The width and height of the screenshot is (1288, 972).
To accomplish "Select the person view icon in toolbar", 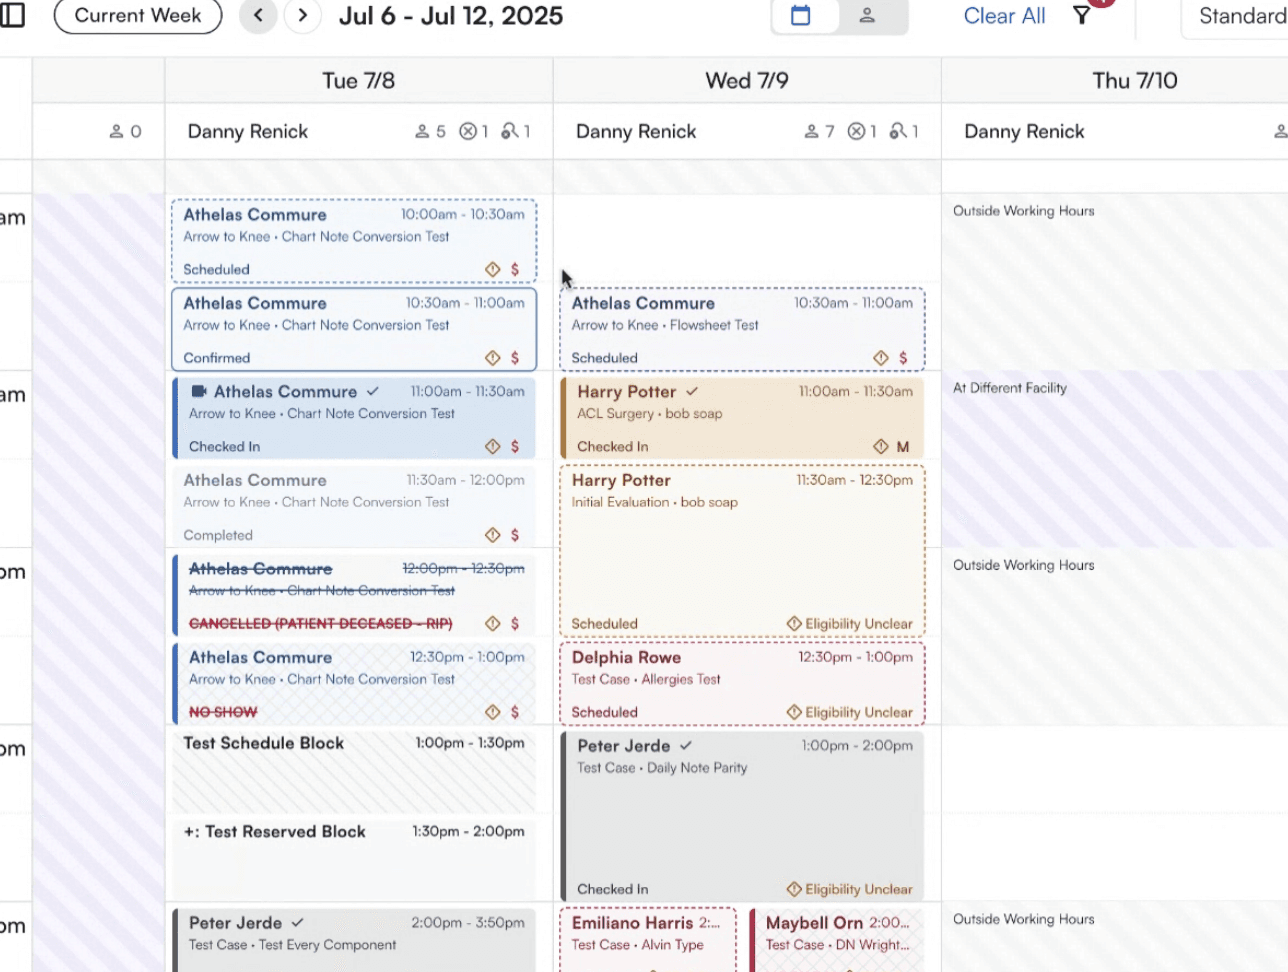I will pos(868,16).
